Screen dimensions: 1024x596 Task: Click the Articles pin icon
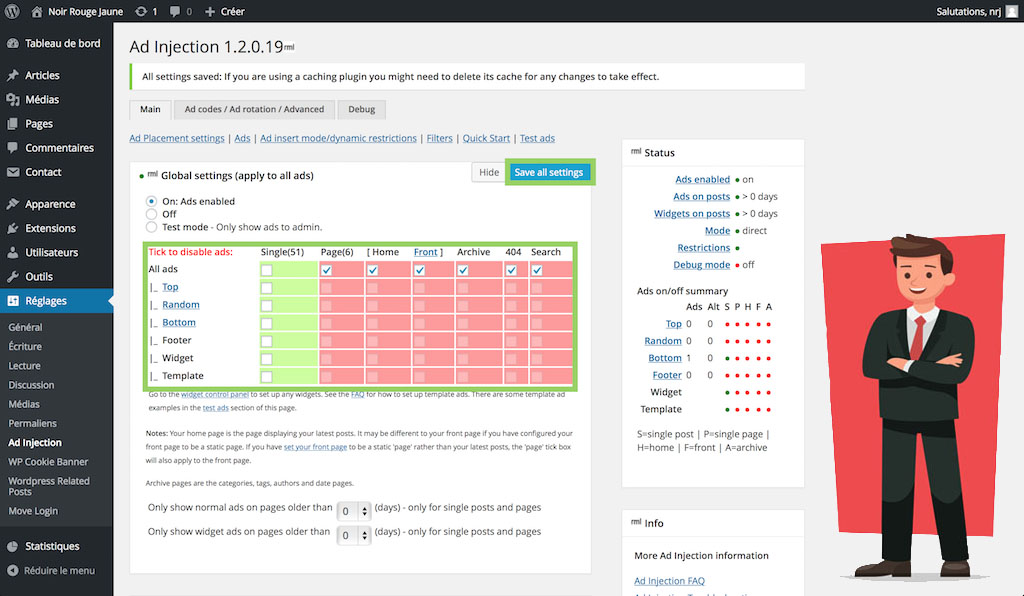[x=12, y=75]
